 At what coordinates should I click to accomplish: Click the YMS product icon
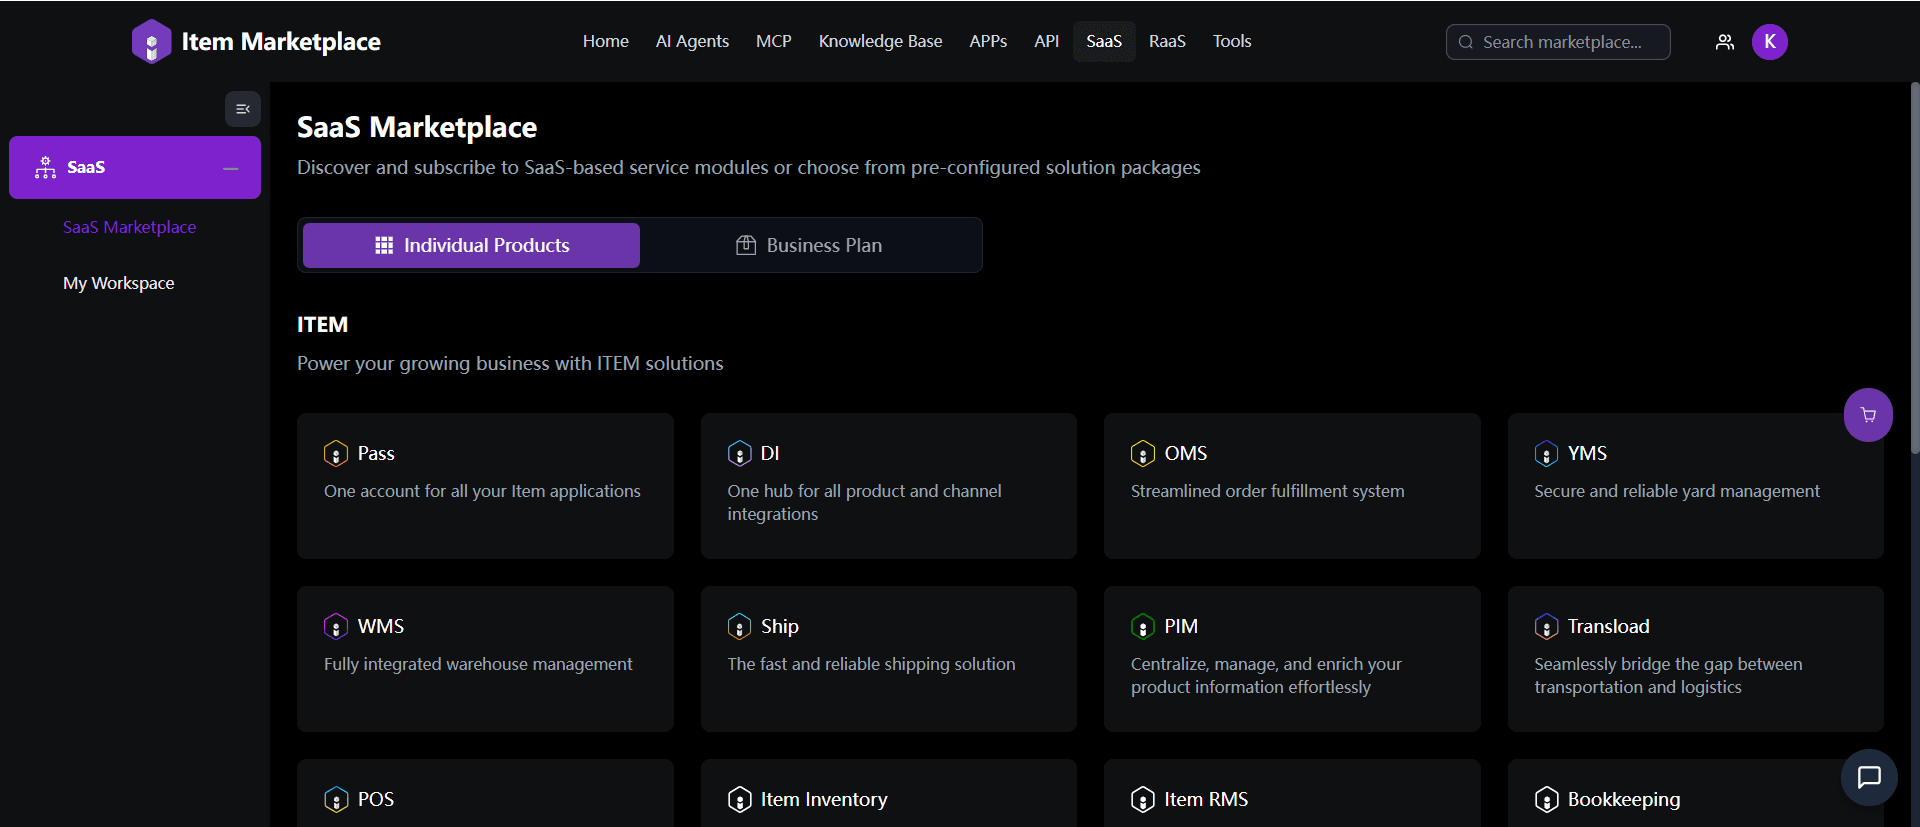tap(1546, 454)
